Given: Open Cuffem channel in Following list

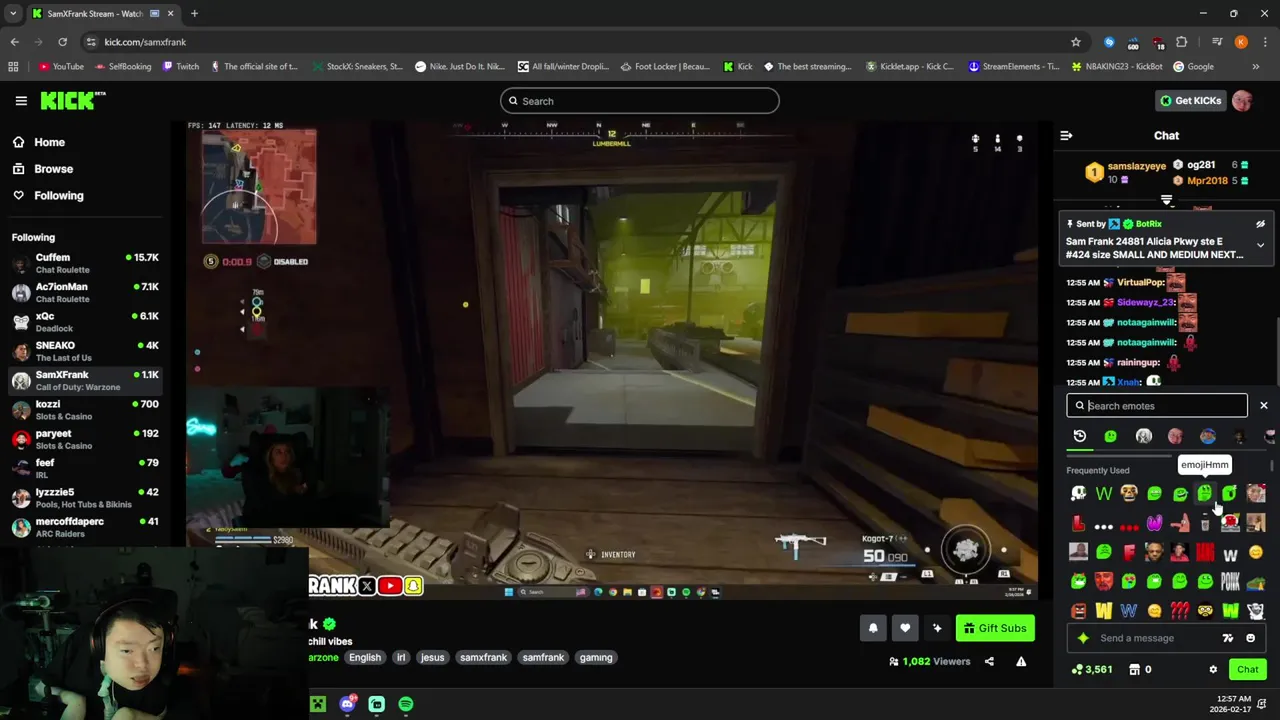Looking at the screenshot, I should click(x=85, y=263).
